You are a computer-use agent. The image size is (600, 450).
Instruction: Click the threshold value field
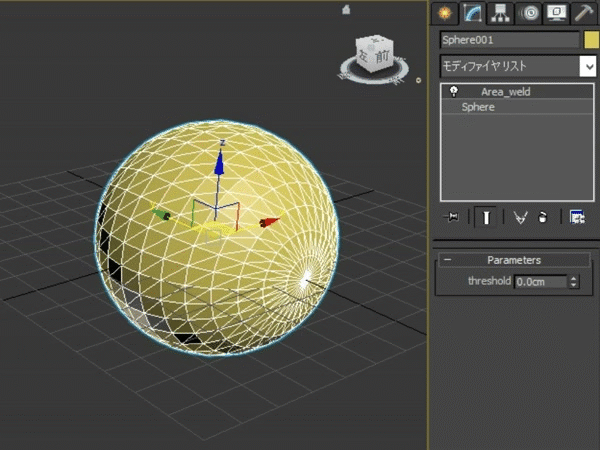click(x=540, y=282)
